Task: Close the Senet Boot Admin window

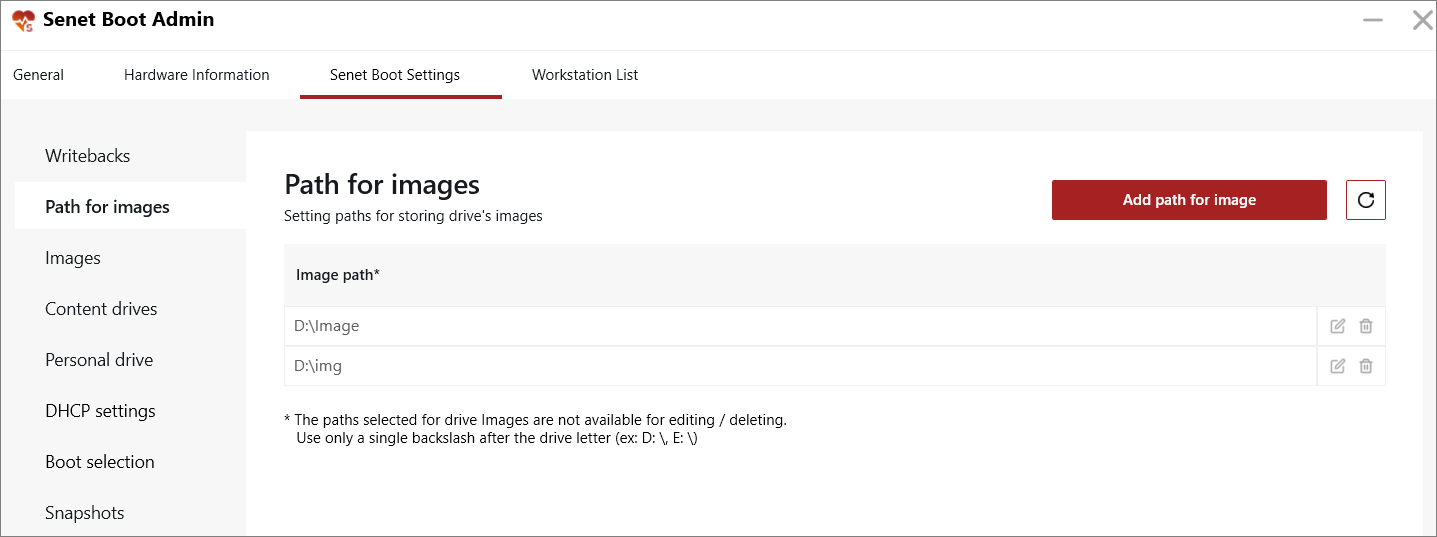Action: [x=1422, y=20]
